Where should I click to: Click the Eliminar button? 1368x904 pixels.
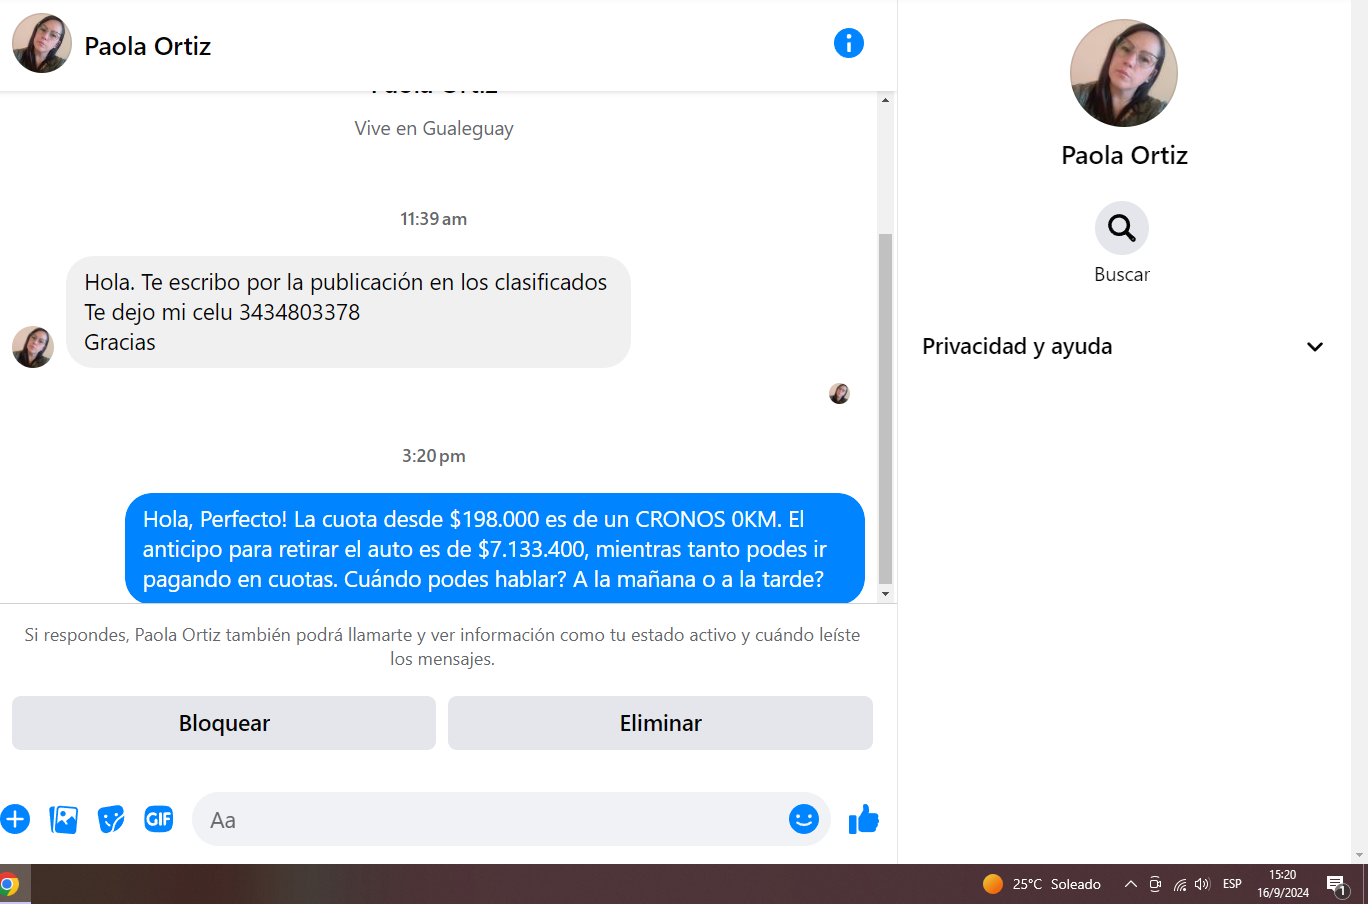[x=660, y=723]
